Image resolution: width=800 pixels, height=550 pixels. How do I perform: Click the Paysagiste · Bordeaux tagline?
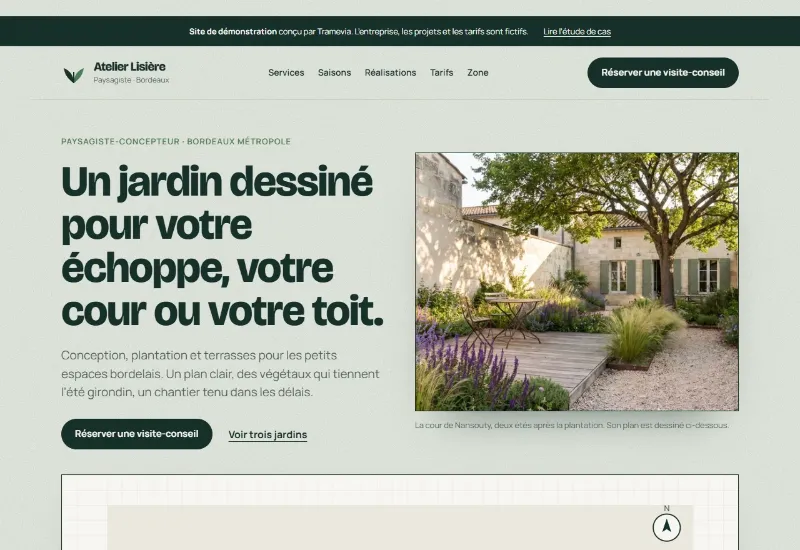[x=131, y=80]
